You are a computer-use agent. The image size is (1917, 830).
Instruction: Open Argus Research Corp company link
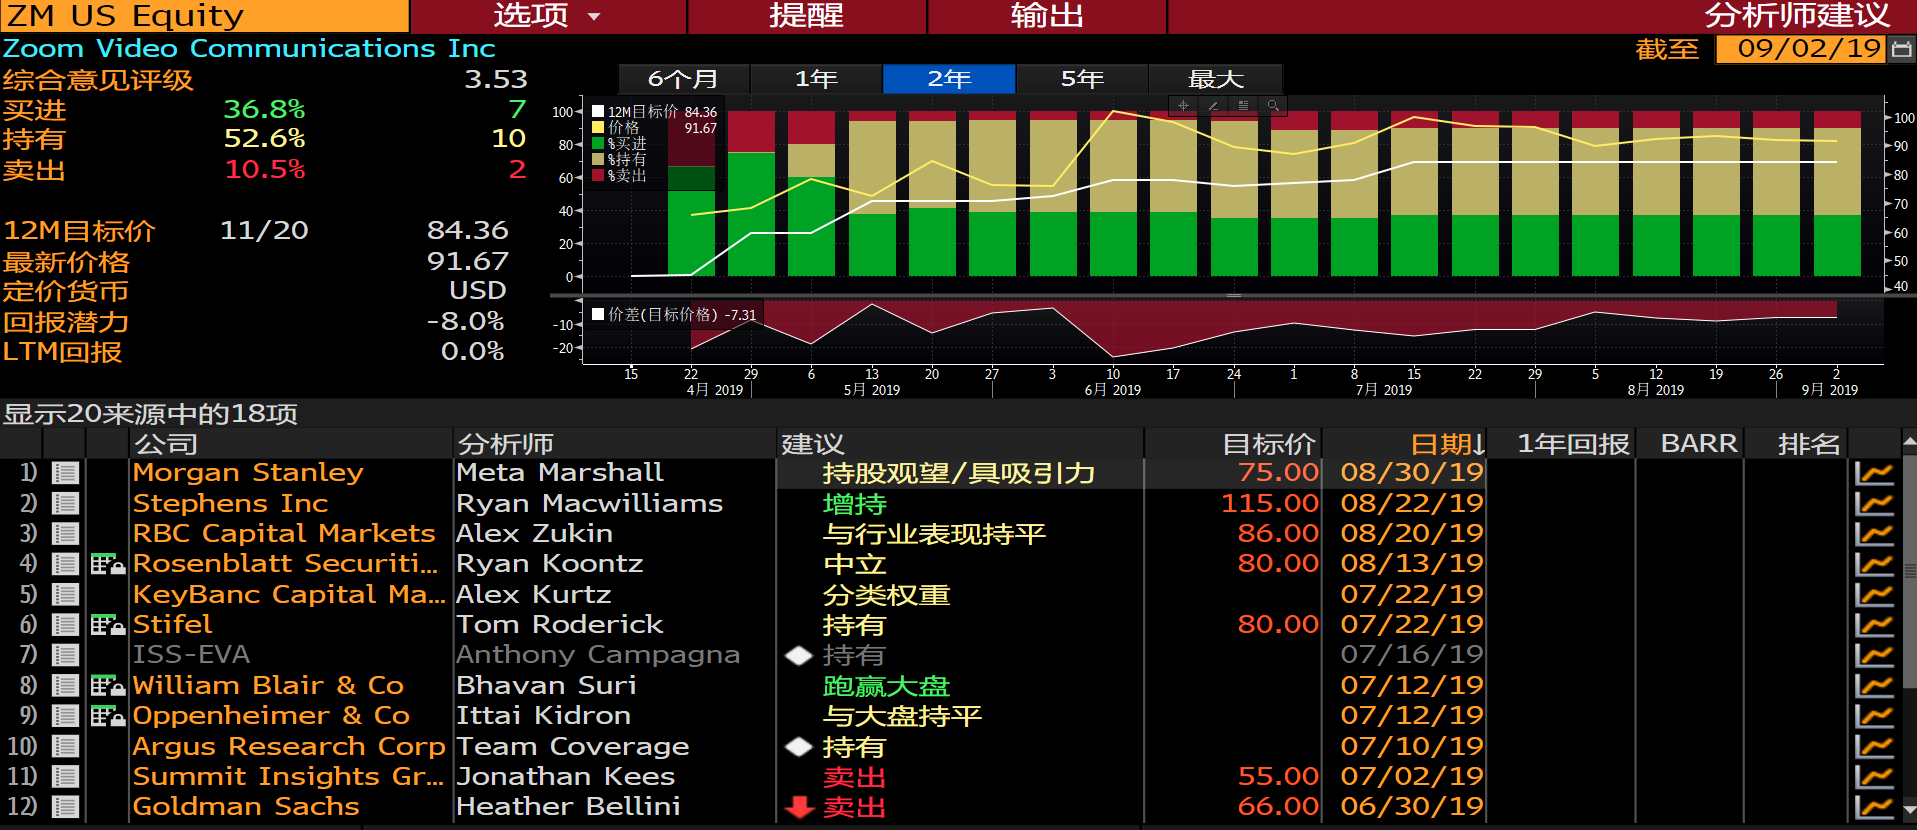click(289, 747)
